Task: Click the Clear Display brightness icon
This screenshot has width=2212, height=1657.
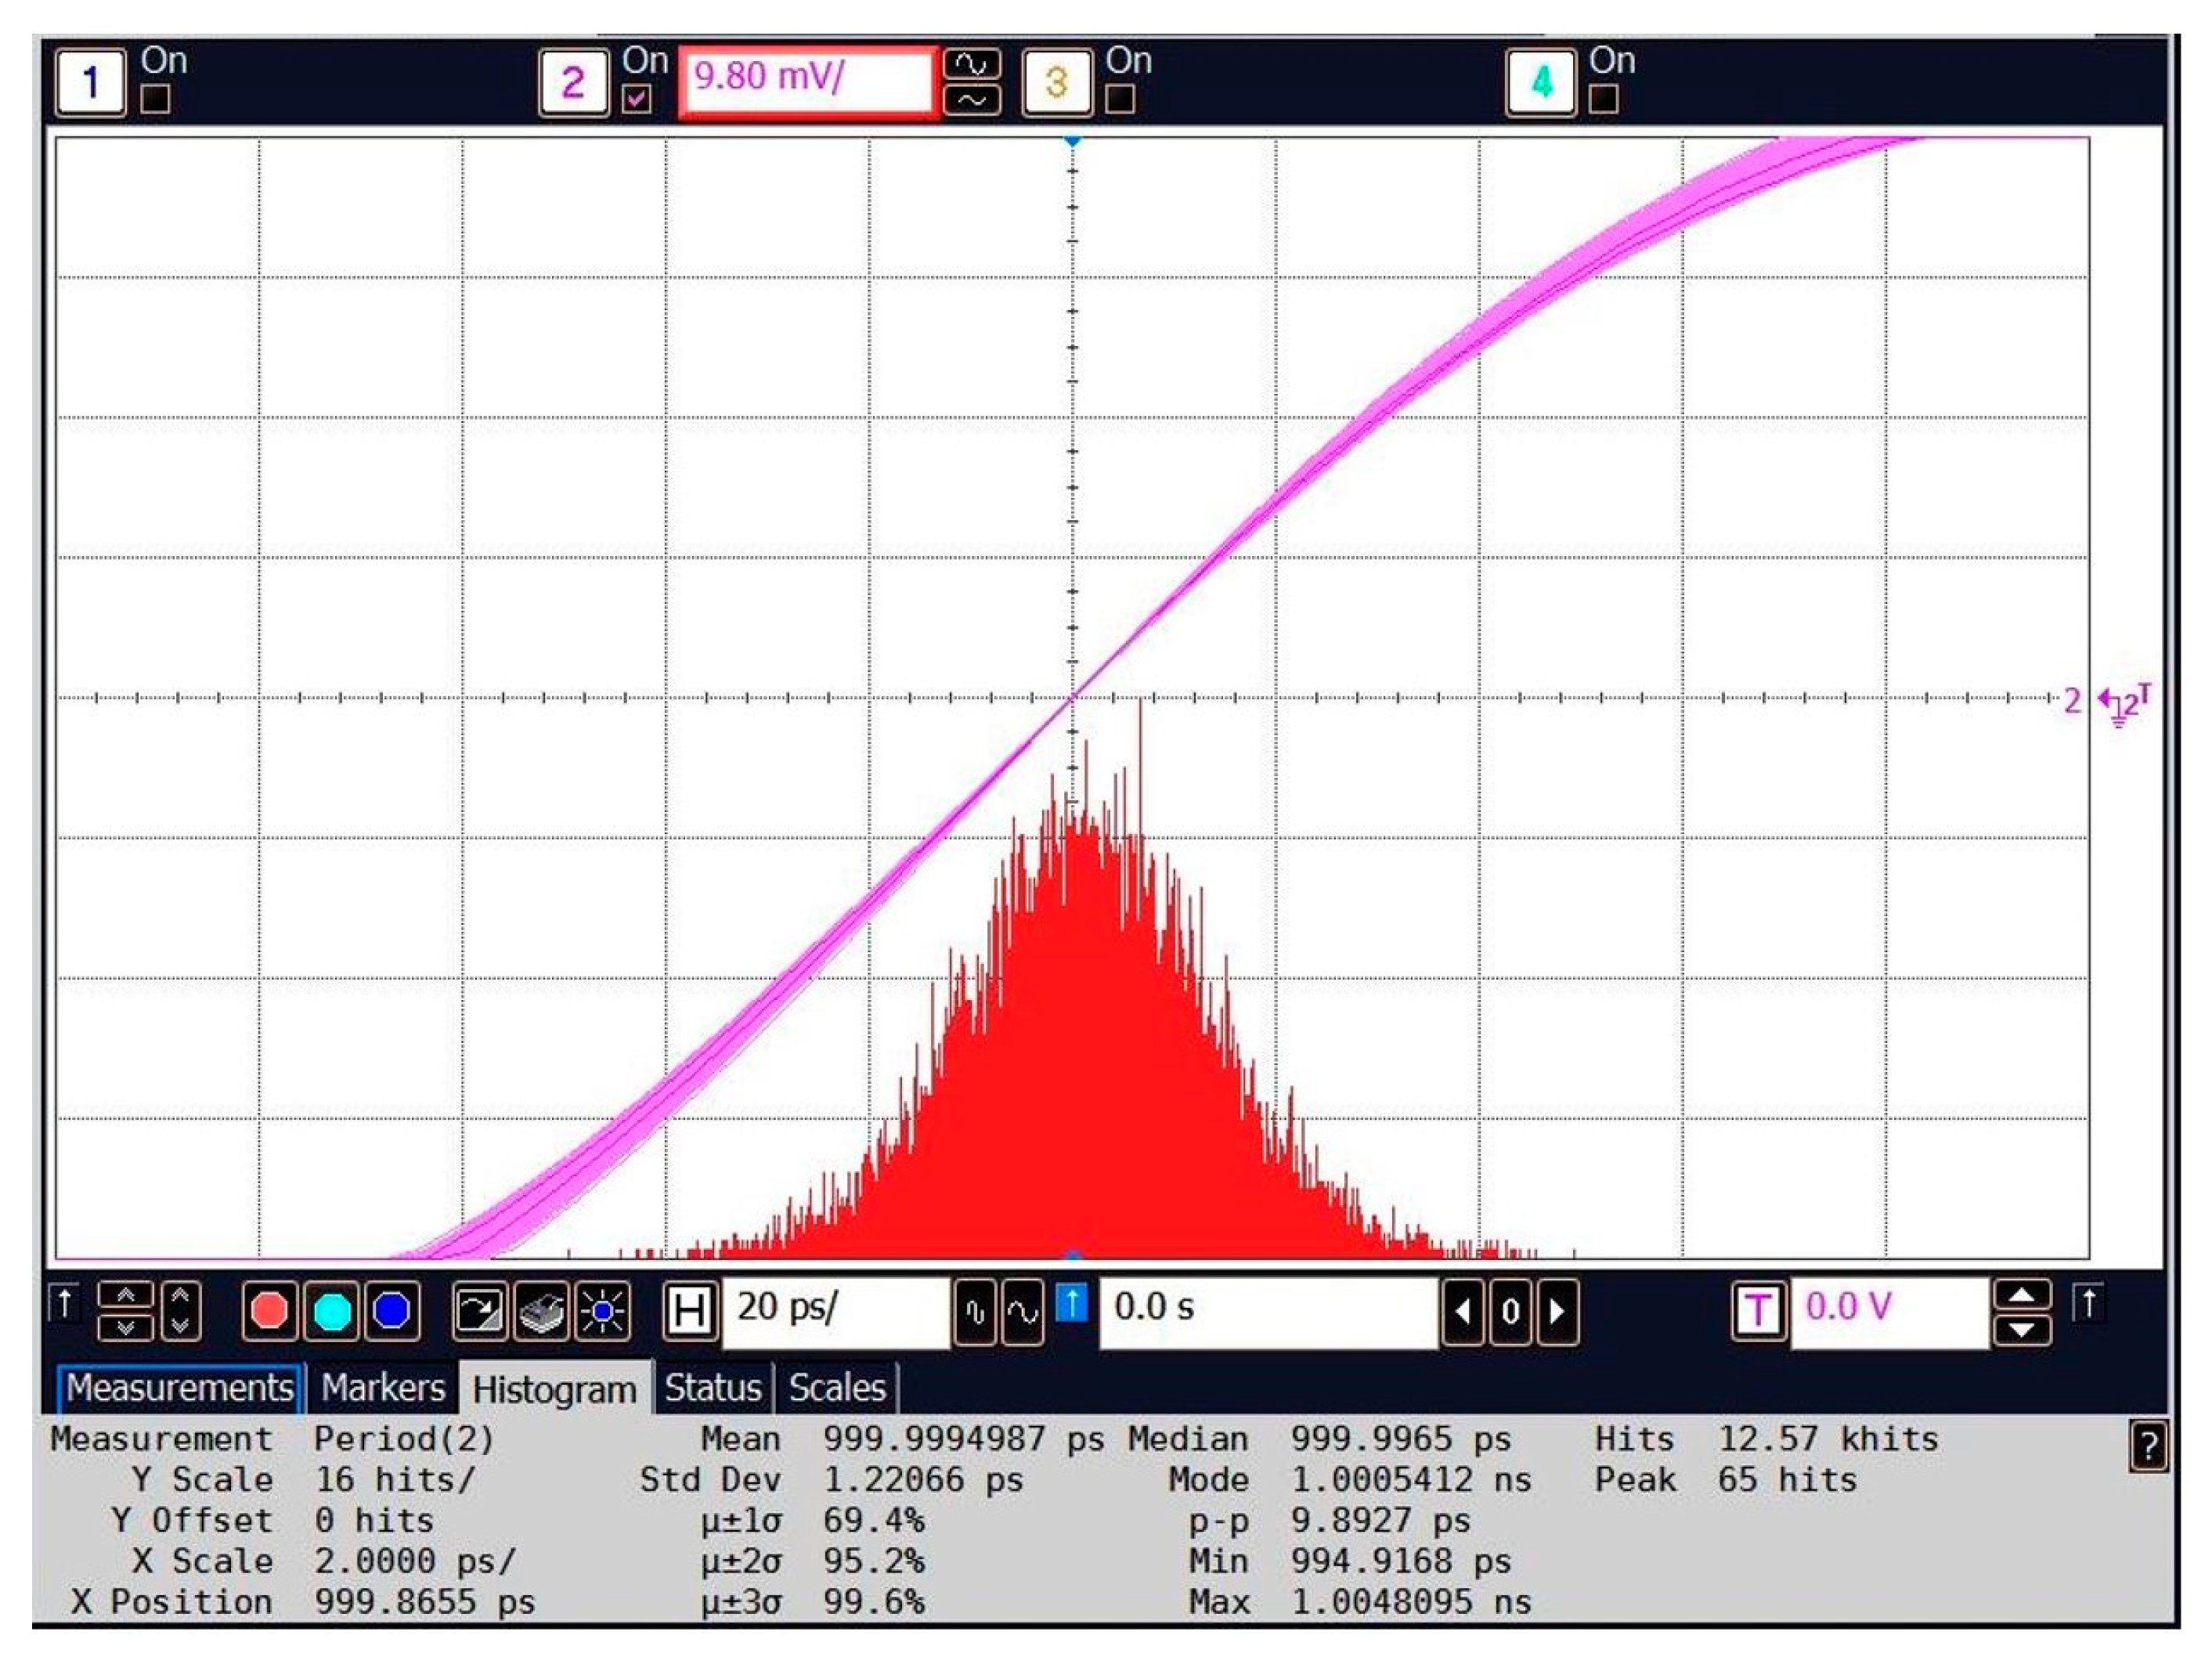Action: pyautogui.click(x=603, y=1312)
